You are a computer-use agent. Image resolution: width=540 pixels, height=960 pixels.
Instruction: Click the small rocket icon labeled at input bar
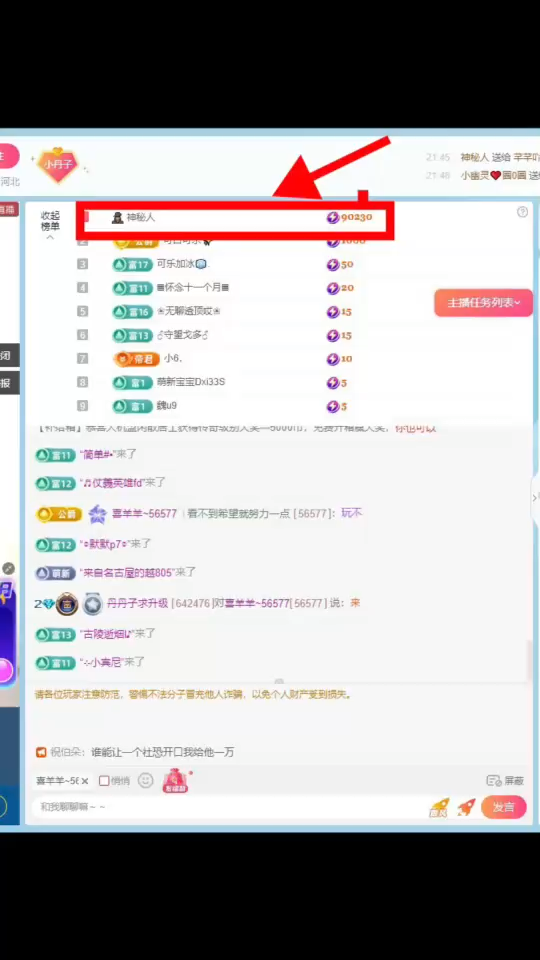click(439, 808)
